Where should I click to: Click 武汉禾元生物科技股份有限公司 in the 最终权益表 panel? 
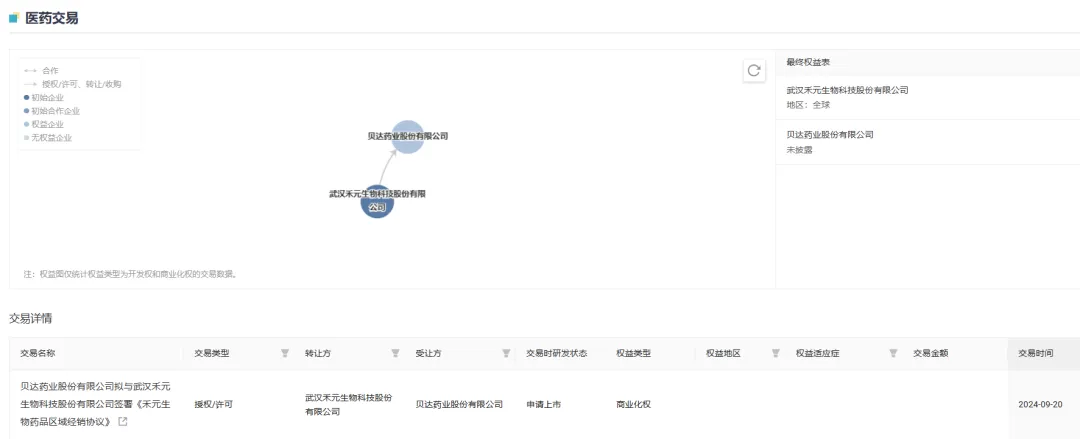pos(847,90)
